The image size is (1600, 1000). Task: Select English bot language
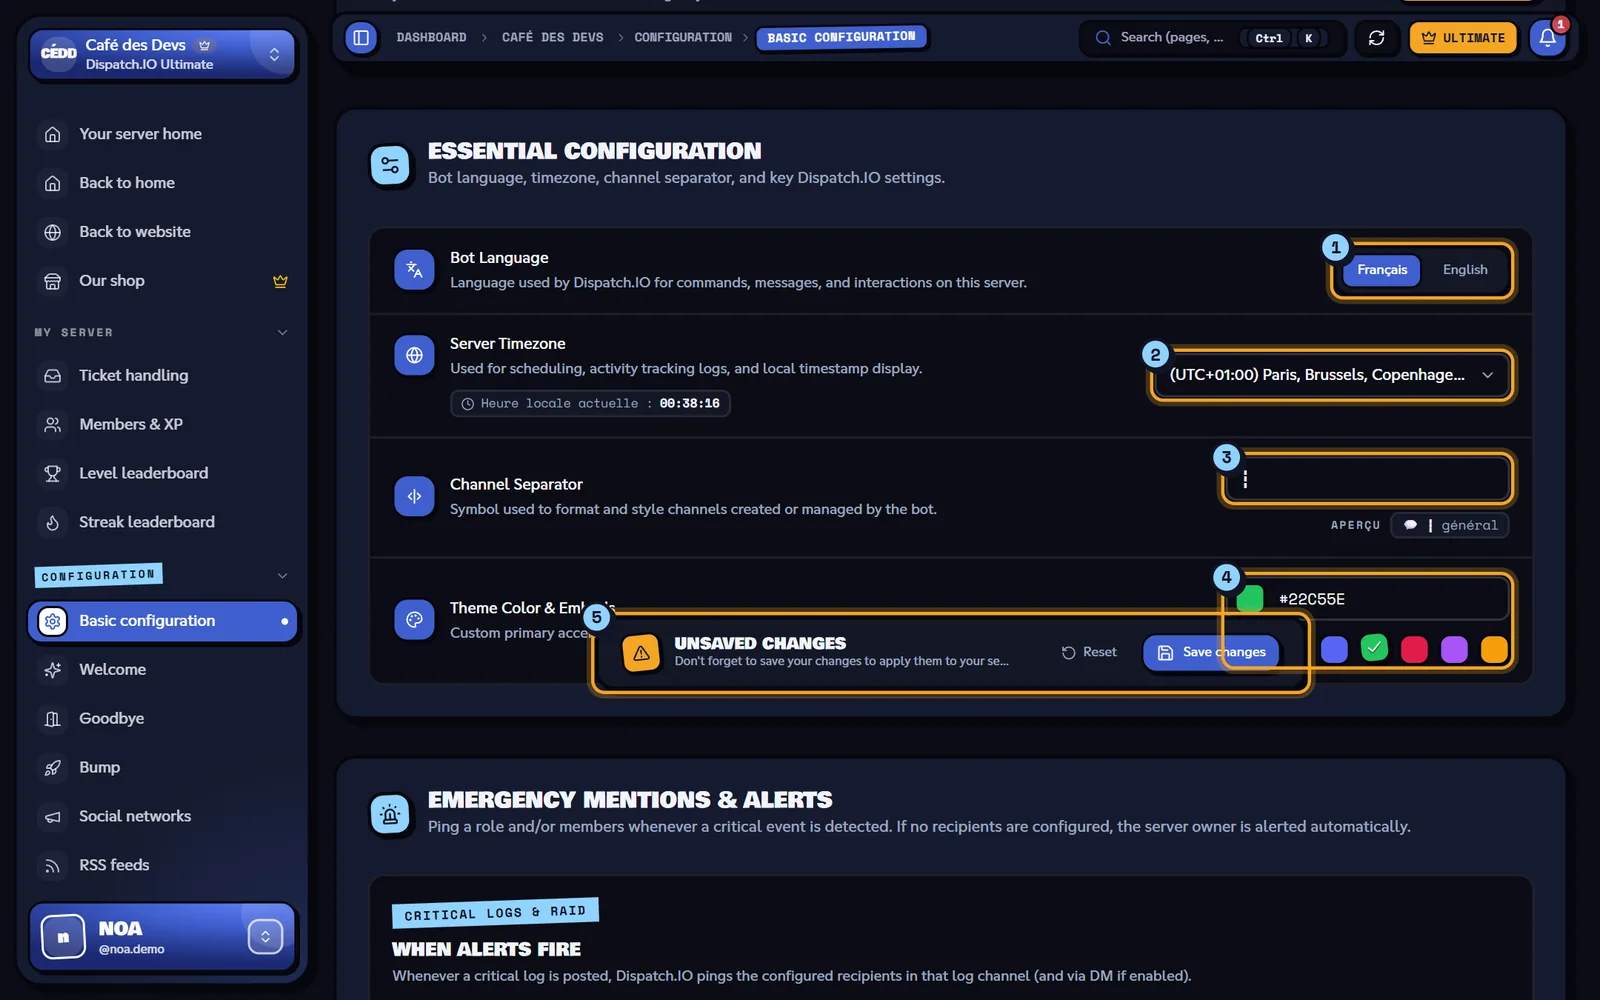click(1464, 270)
